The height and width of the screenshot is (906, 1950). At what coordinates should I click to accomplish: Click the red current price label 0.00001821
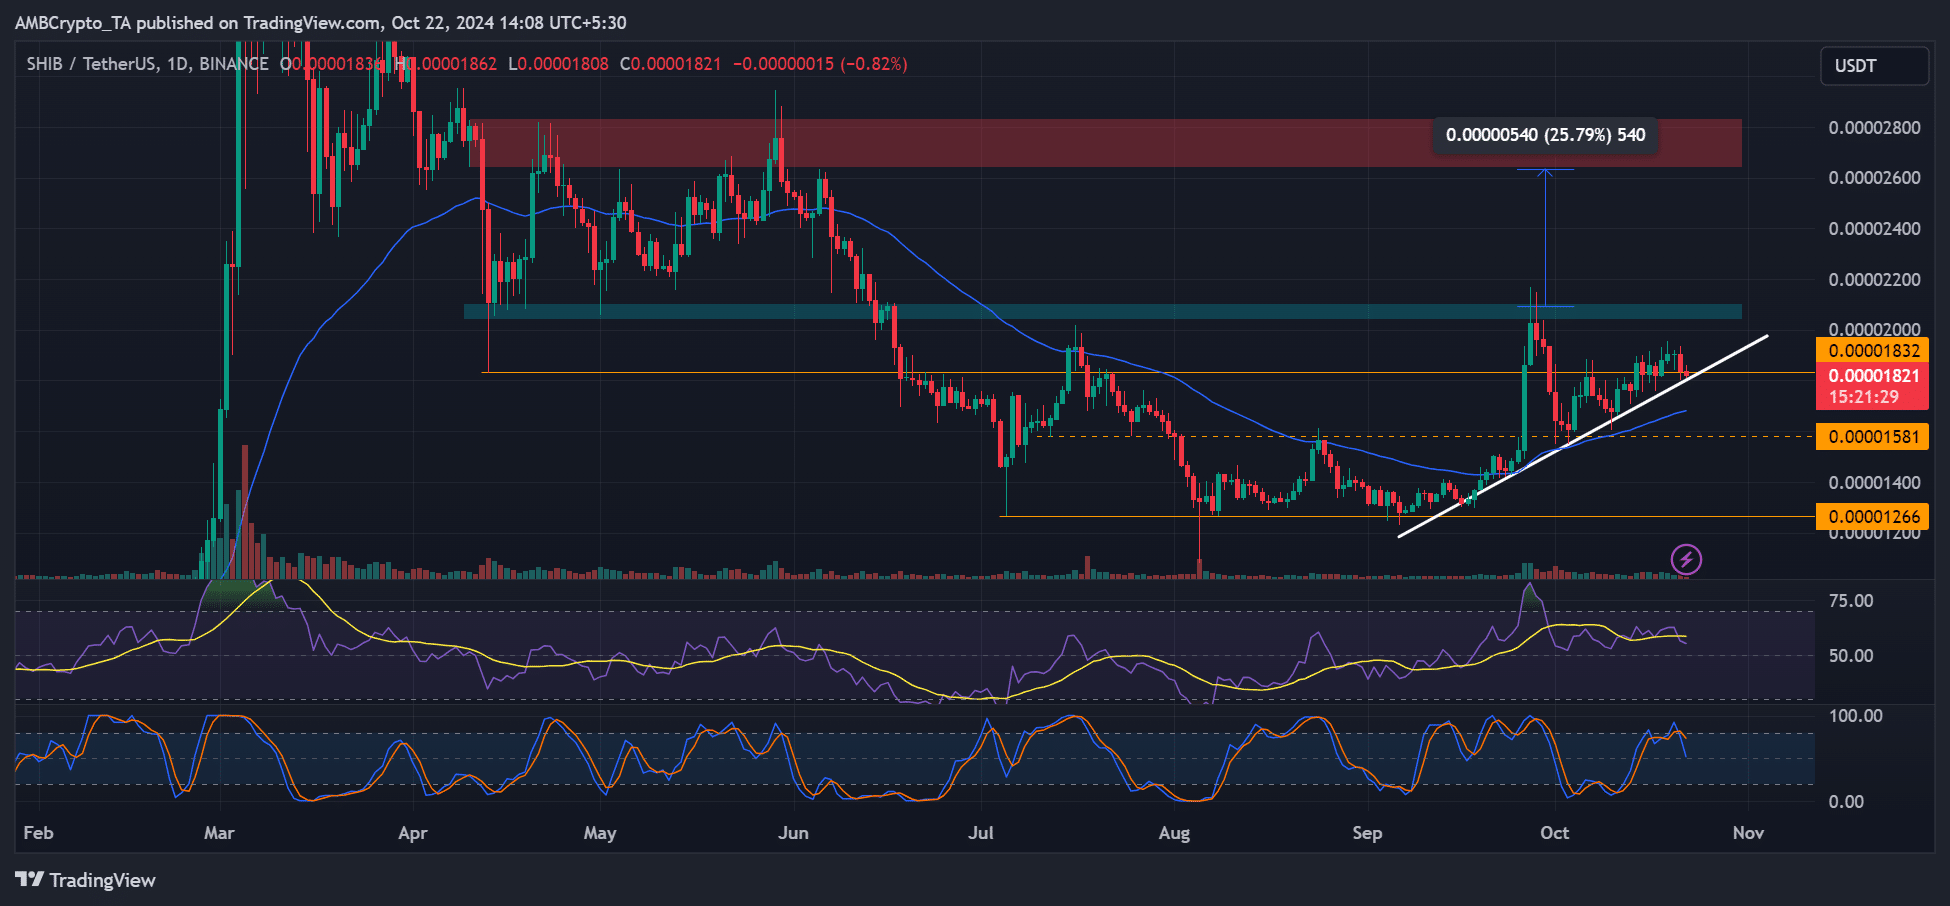tap(1872, 376)
